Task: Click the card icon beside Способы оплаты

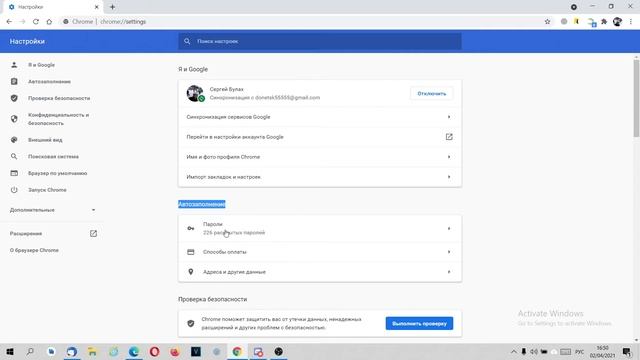Action: pyautogui.click(x=191, y=252)
